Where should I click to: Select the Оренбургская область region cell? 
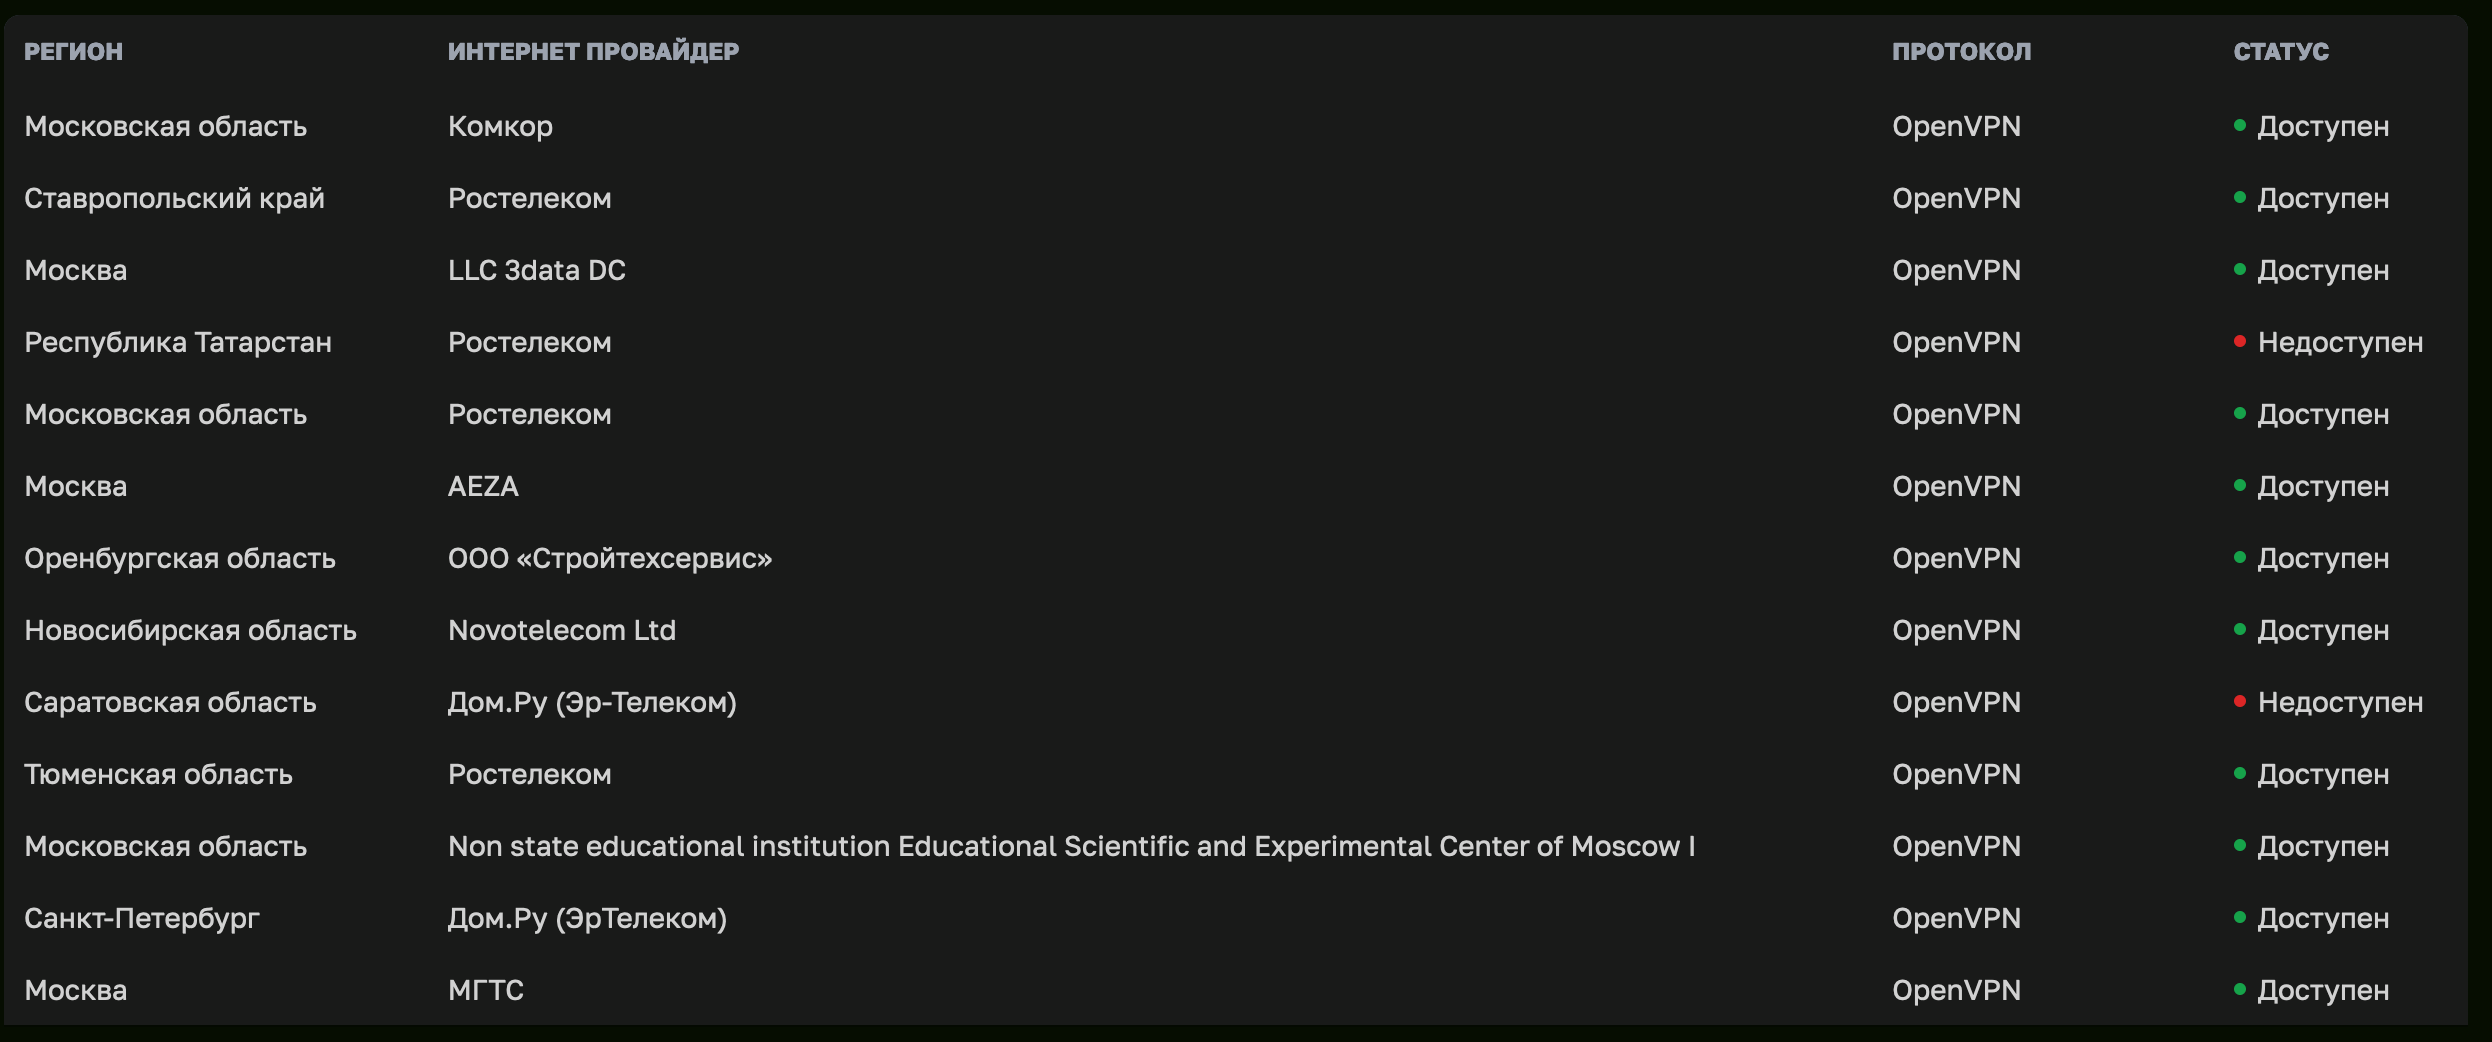click(180, 558)
